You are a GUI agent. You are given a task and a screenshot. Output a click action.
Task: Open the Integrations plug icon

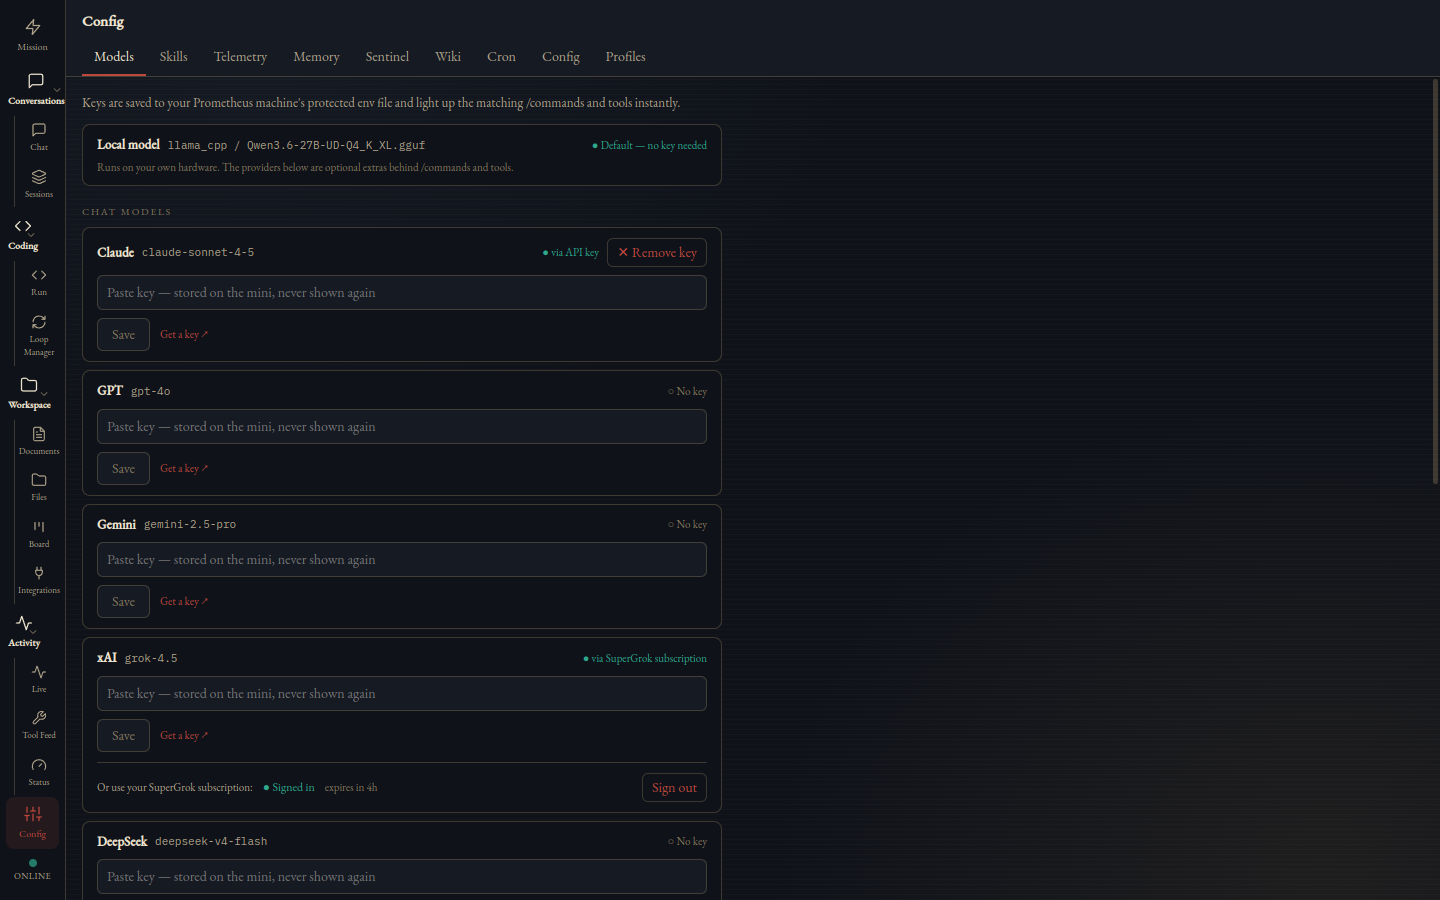click(x=39, y=573)
